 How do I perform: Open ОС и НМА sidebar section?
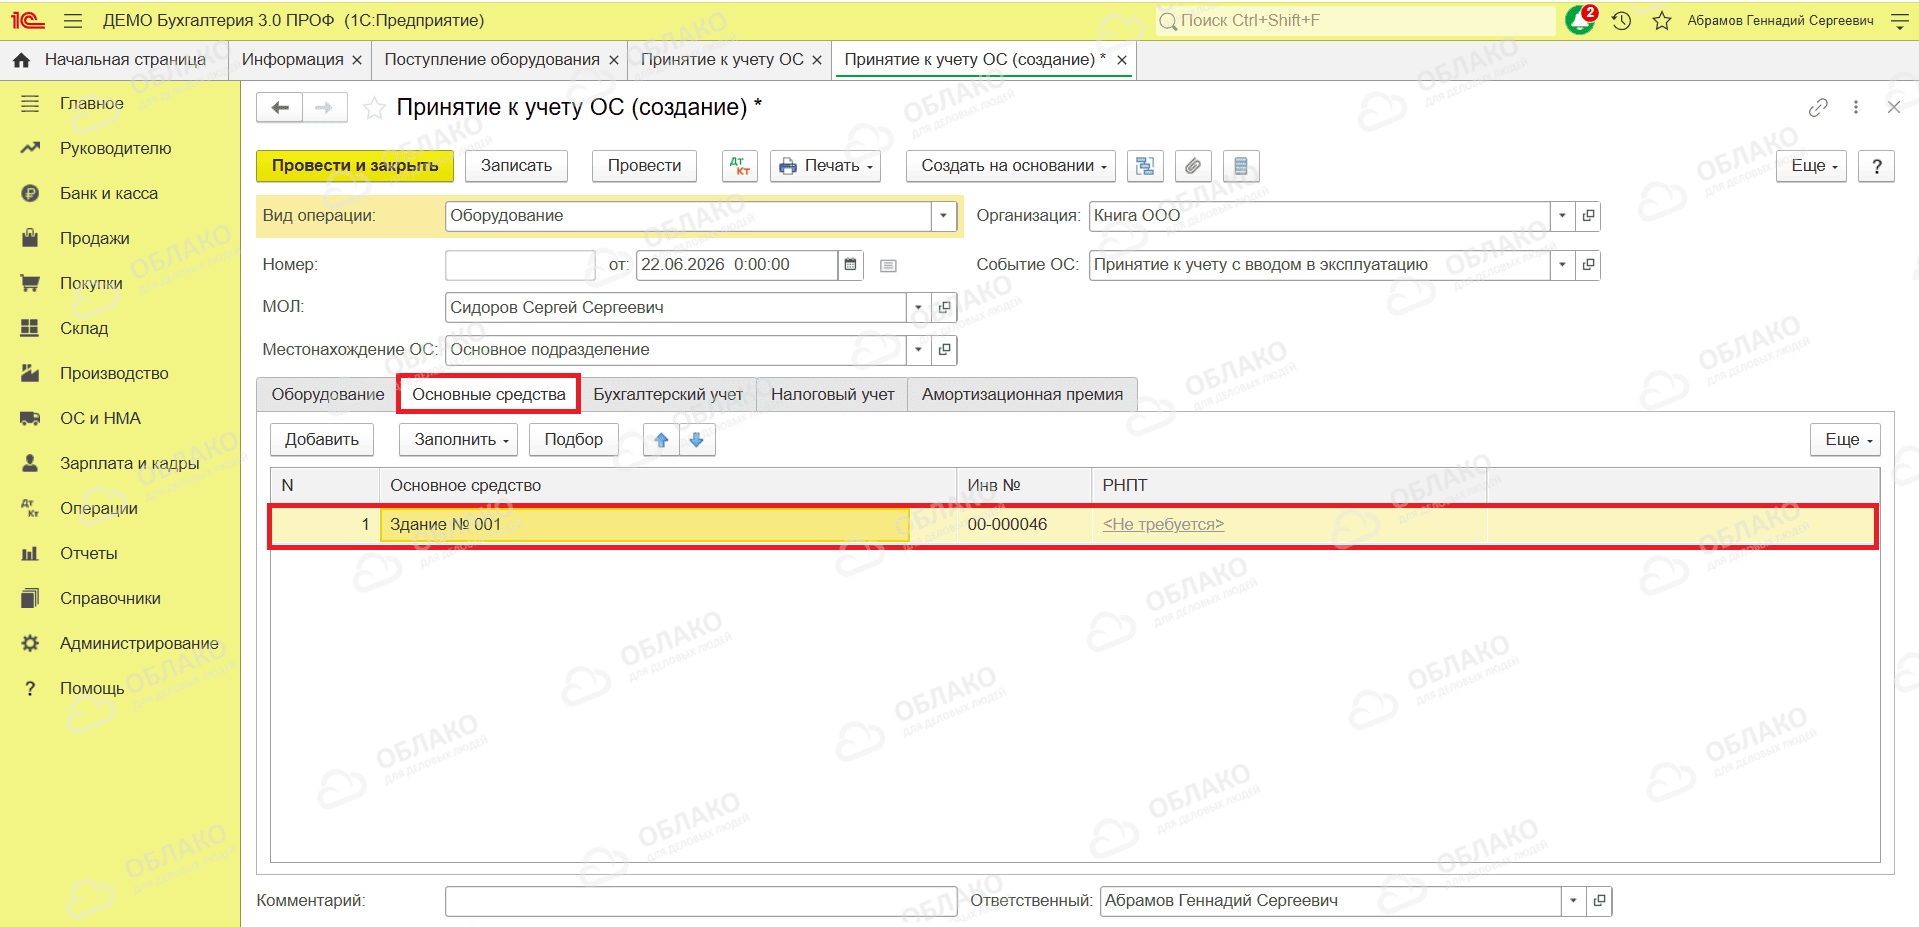point(100,419)
